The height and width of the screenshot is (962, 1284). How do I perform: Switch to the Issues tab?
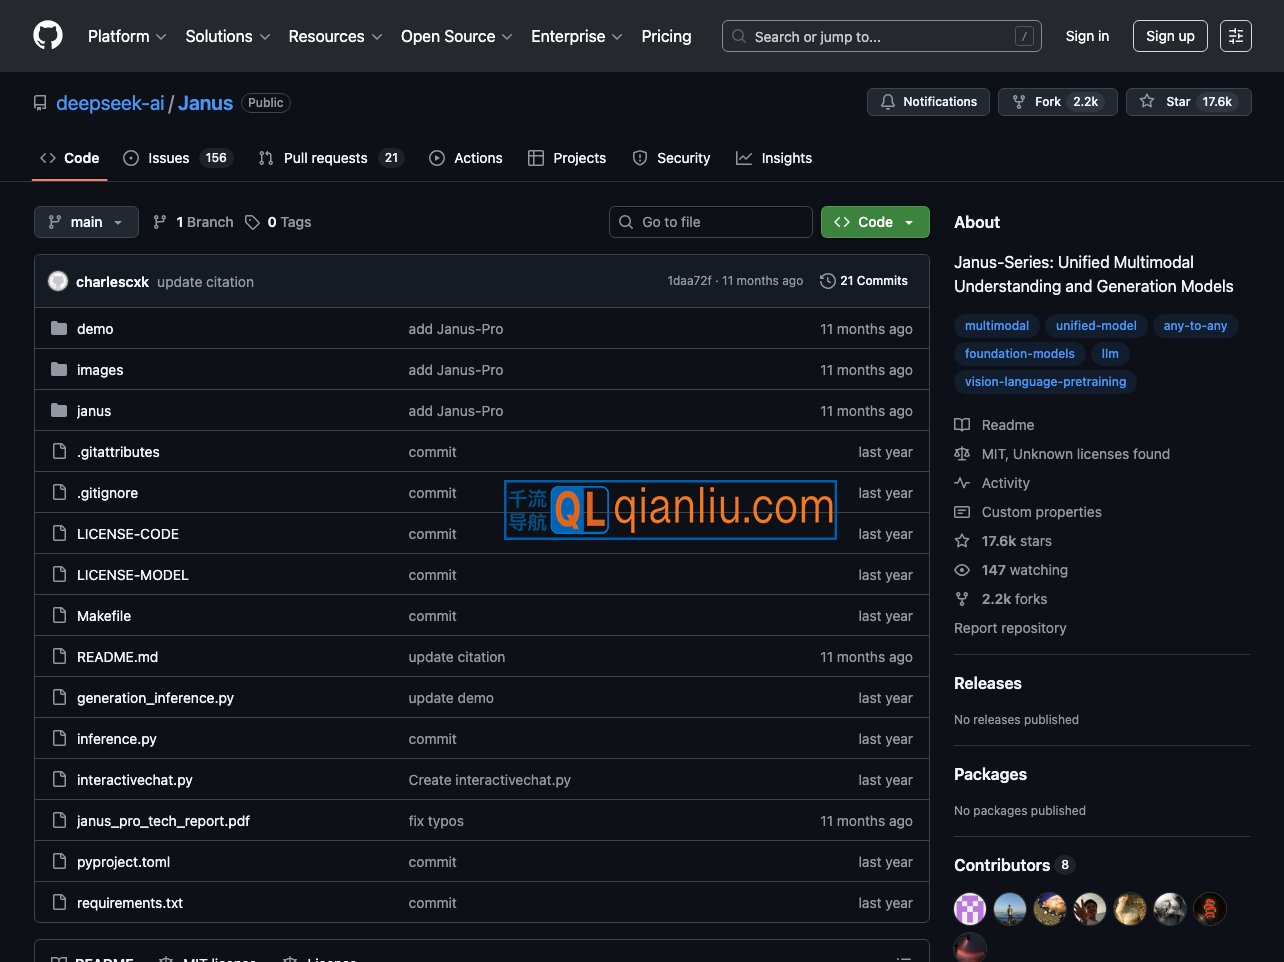pyautogui.click(x=177, y=158)
